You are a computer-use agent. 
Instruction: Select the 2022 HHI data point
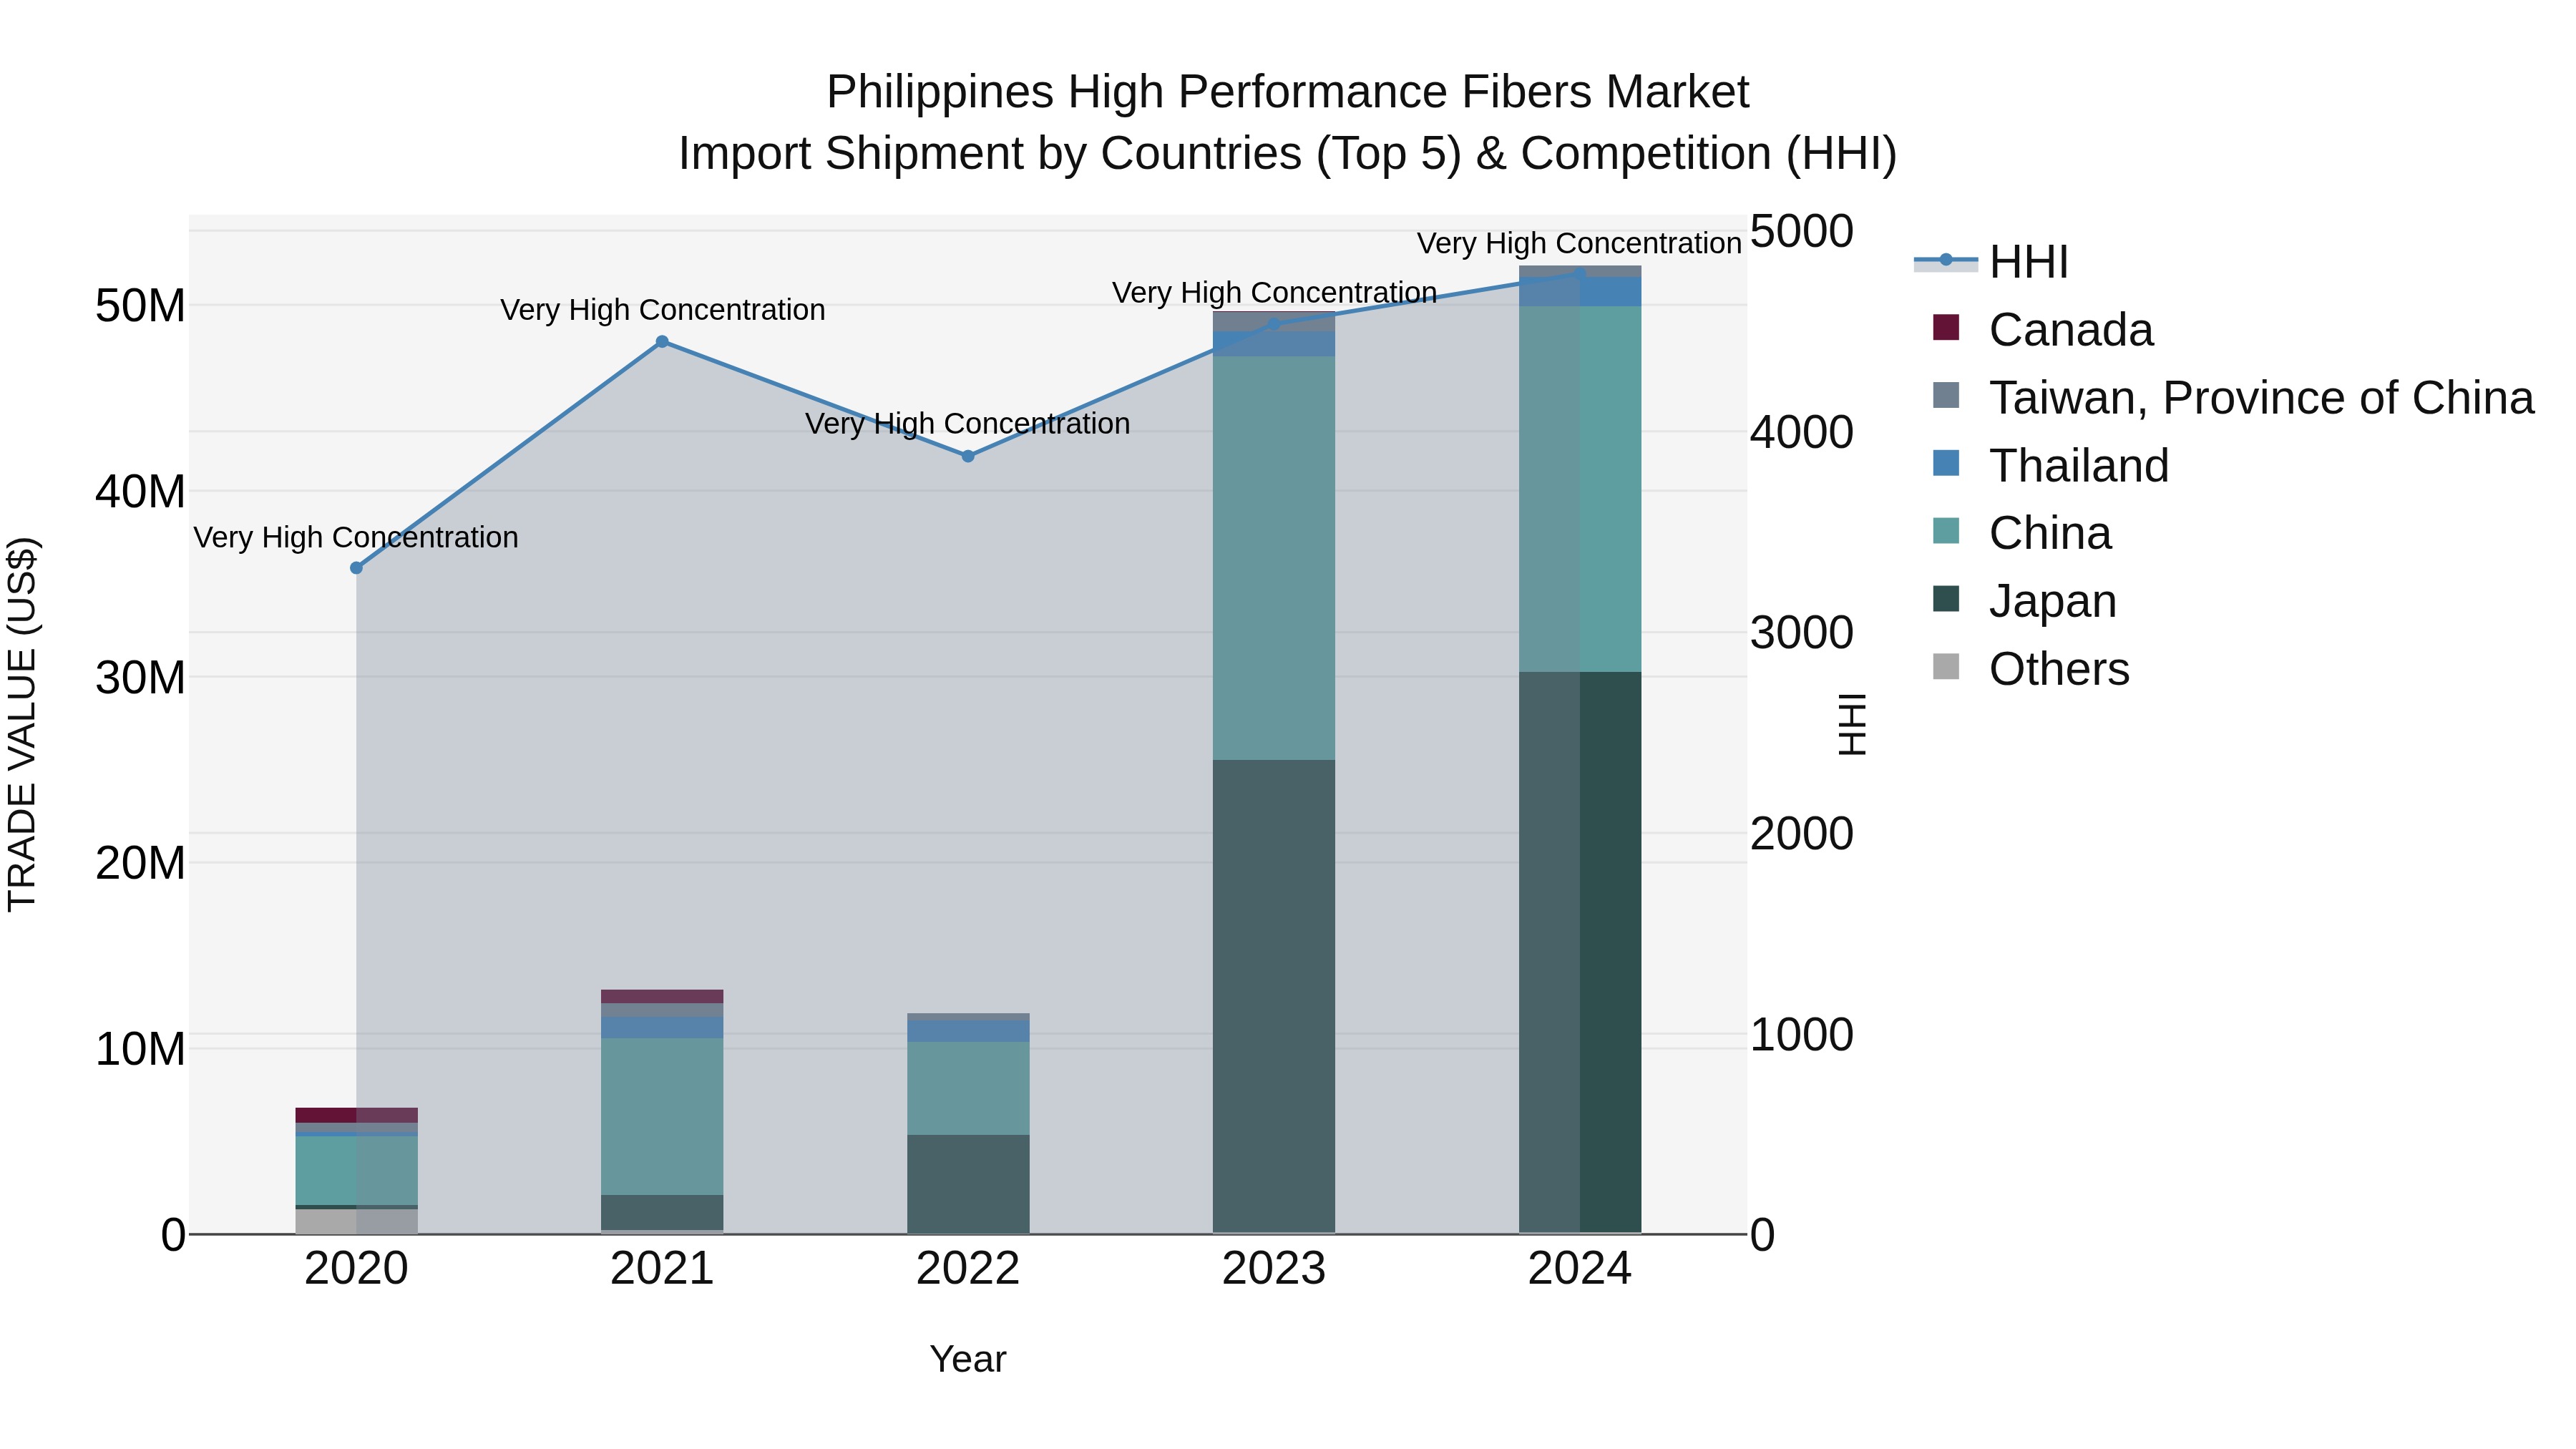968,456
